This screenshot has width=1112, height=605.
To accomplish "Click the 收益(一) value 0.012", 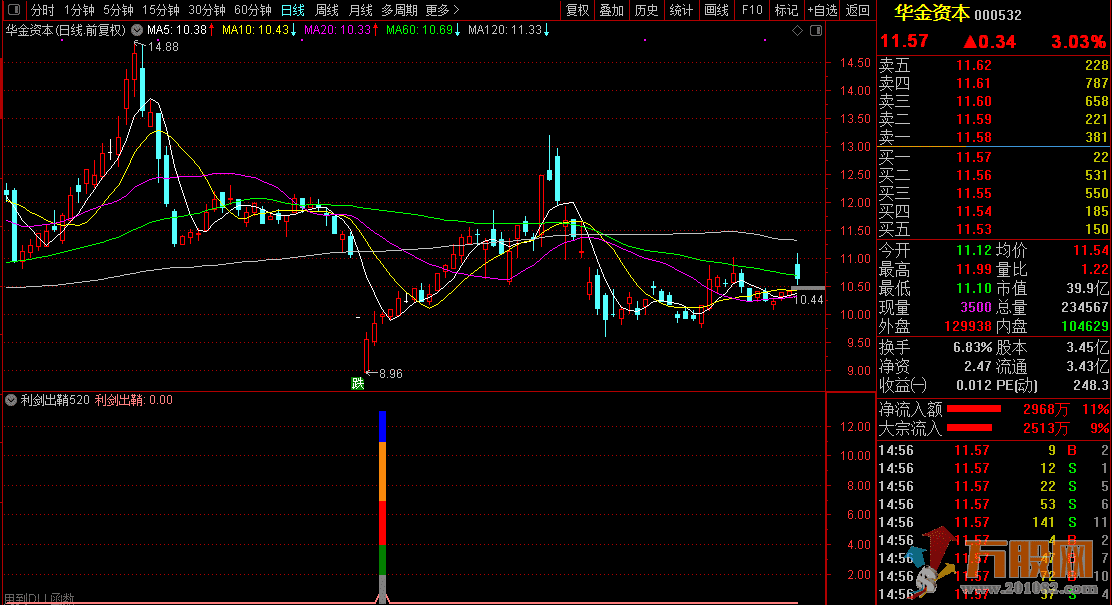I will pos(974,386).
